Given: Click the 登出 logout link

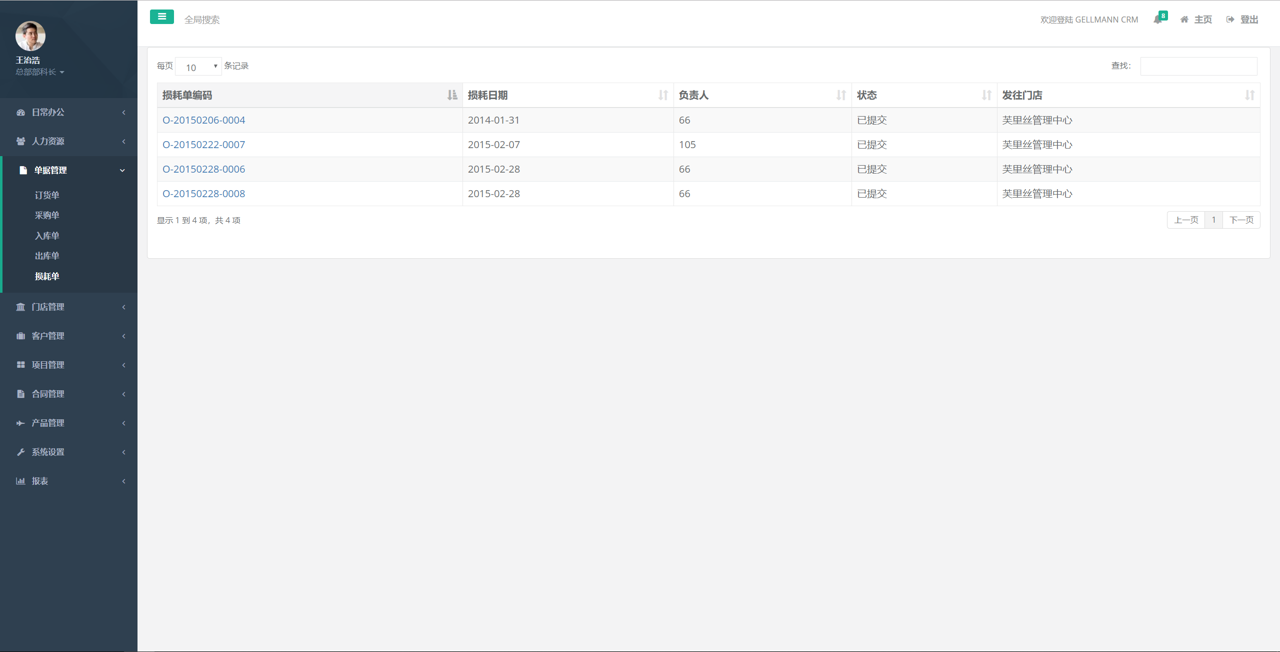Looking at the screenshot, I should pyautogui.click(x=1243, y=19).
